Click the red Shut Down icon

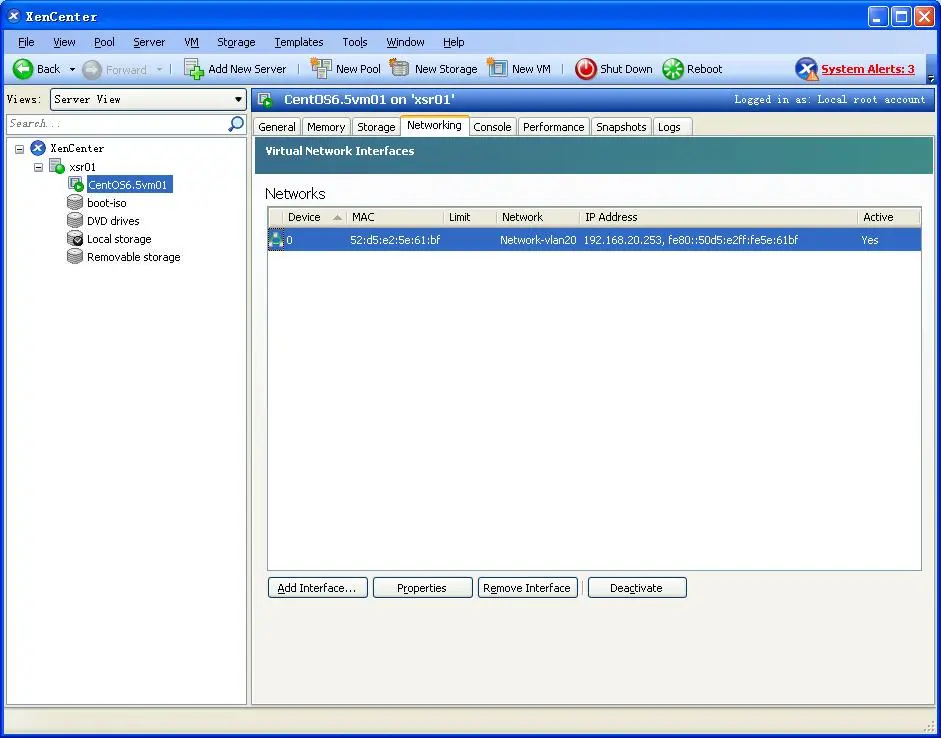[586, 69]
